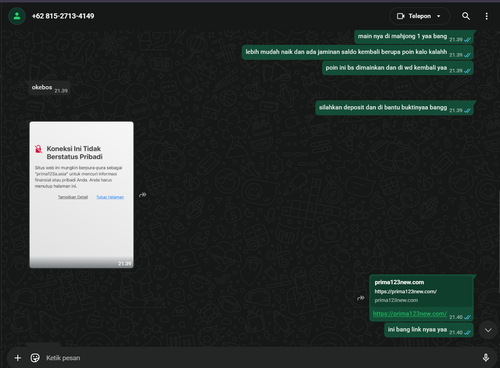Select message 'main nya di mahjong 1 yaa bang'
500x368 pixels.
tap(414, 37)
